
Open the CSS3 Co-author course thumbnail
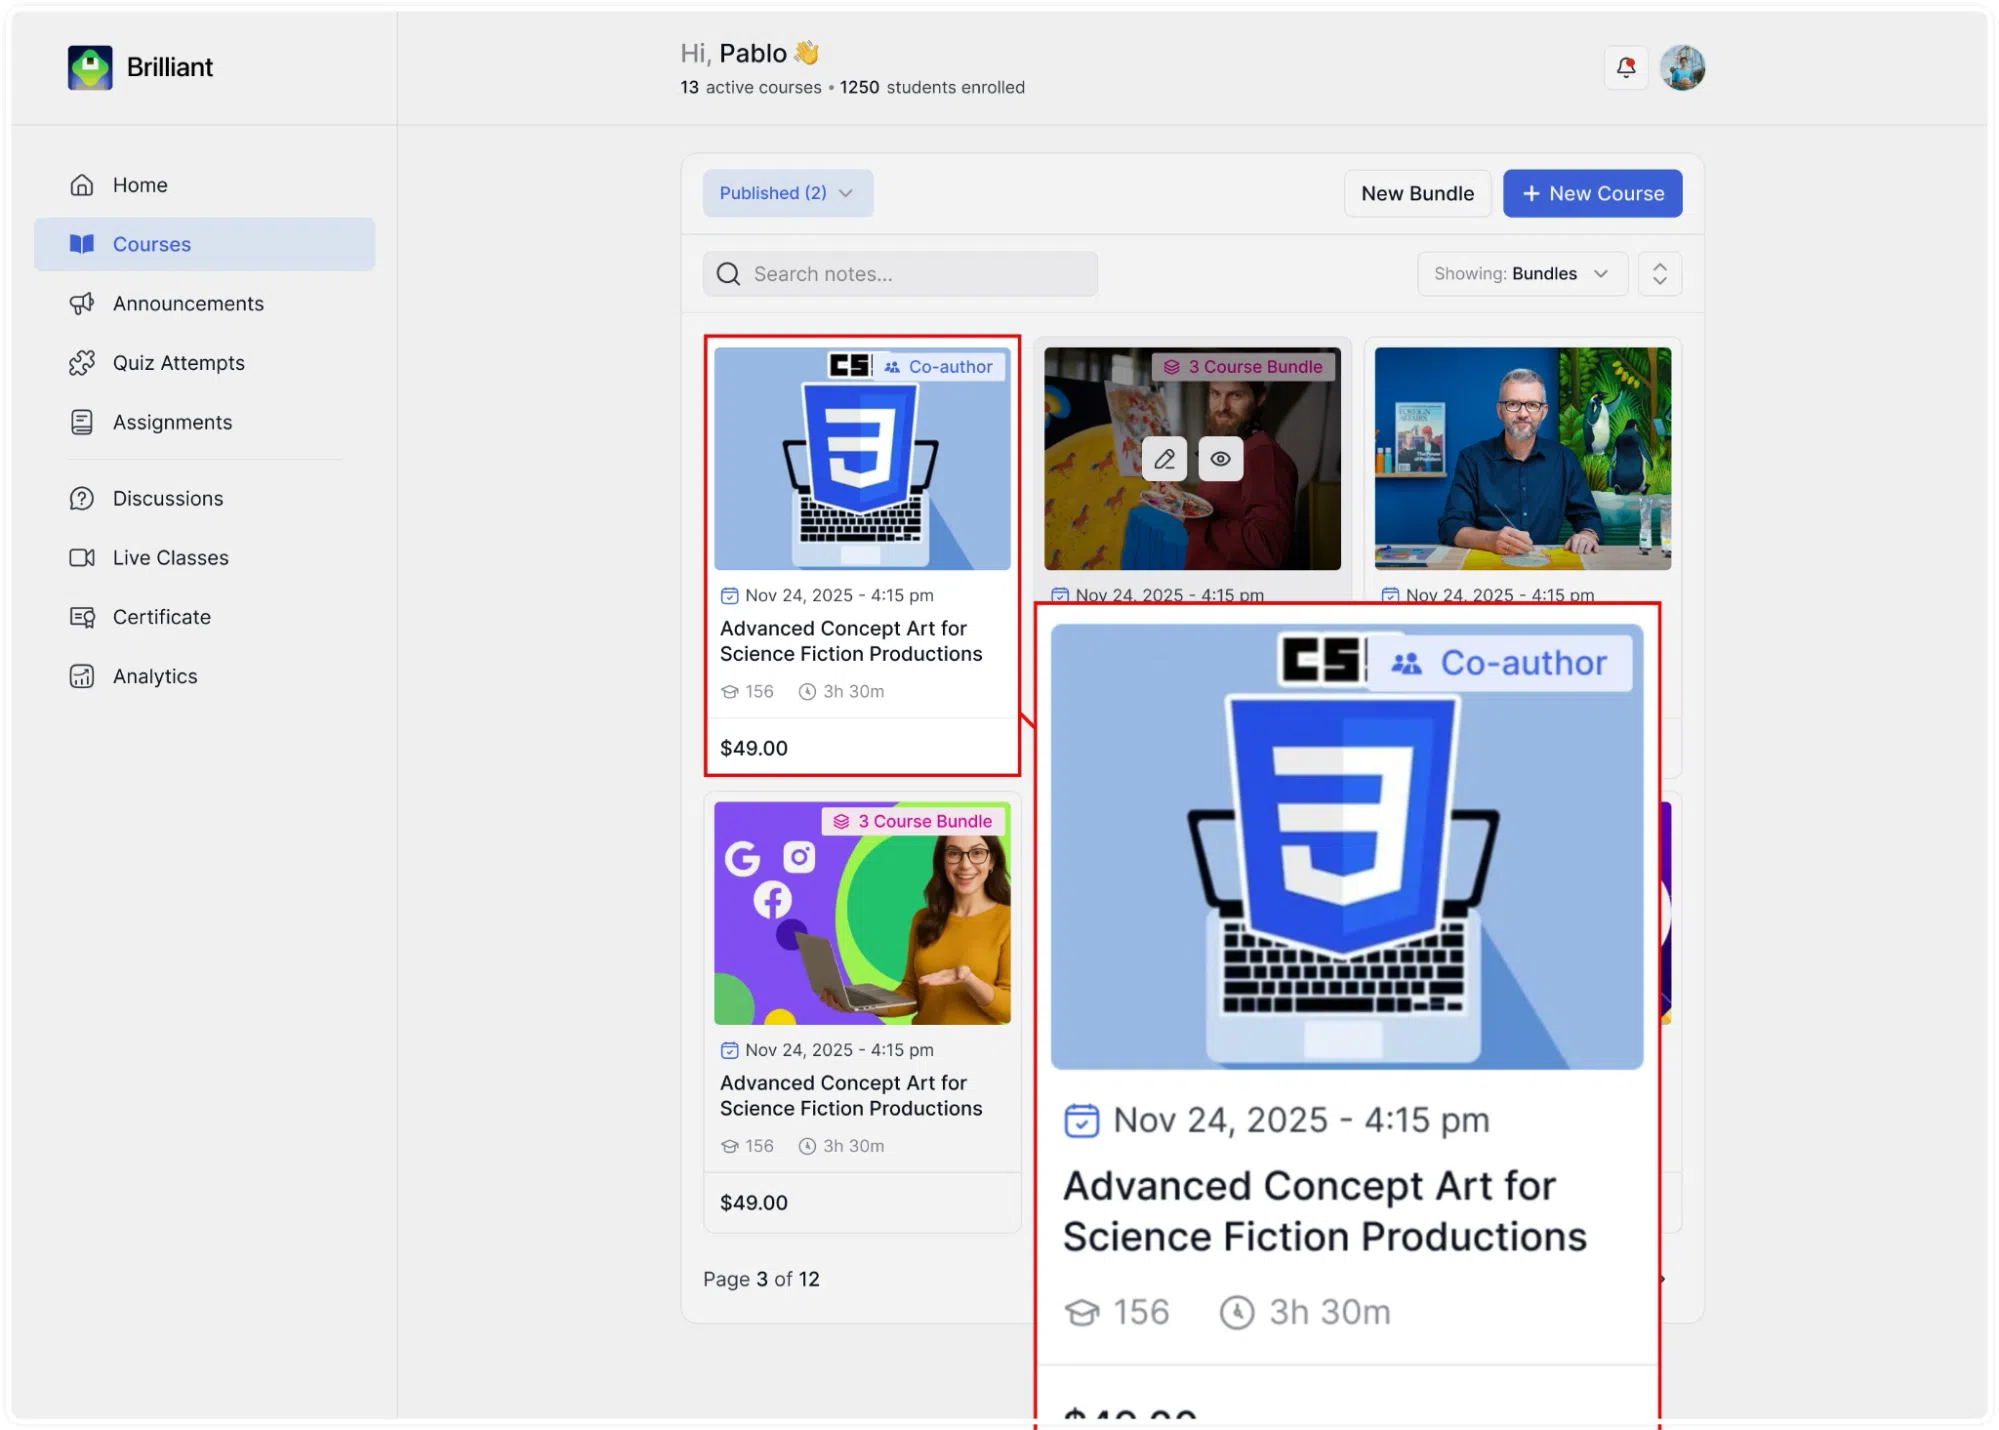tap(862, 459)
